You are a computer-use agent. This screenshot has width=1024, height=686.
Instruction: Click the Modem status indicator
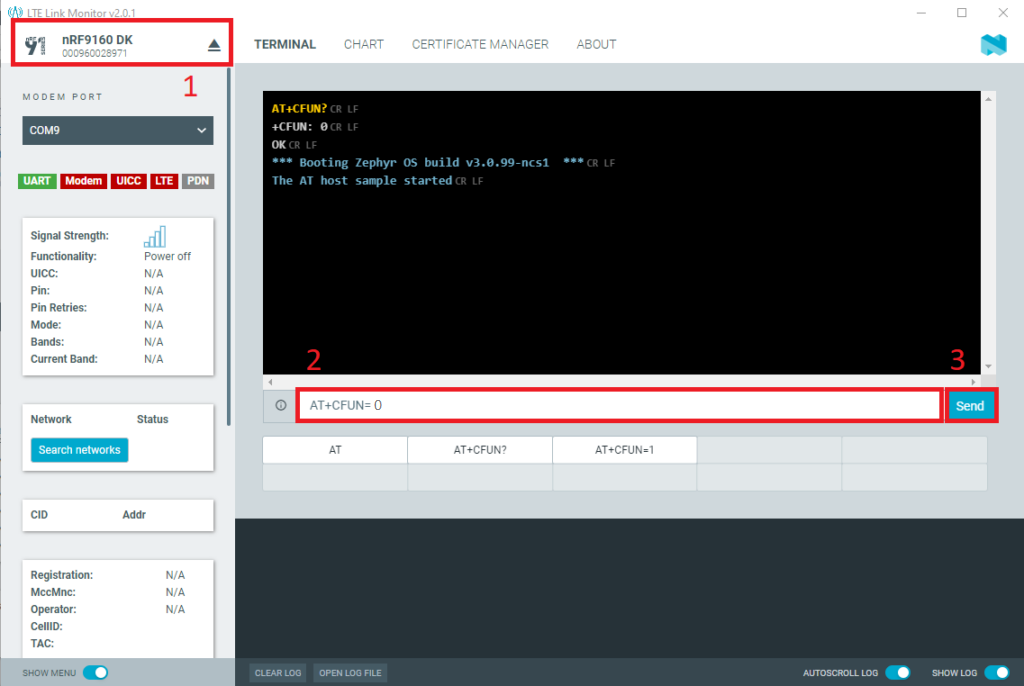[x=84, y=181]
